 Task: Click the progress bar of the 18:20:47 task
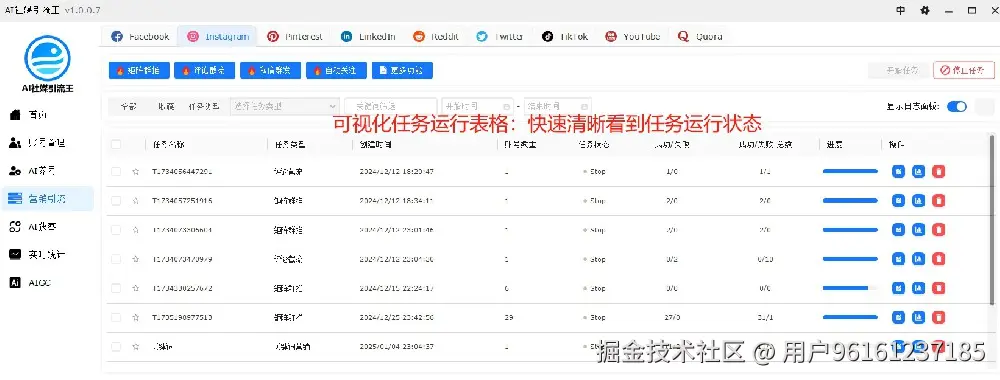[x=850, y=172]
